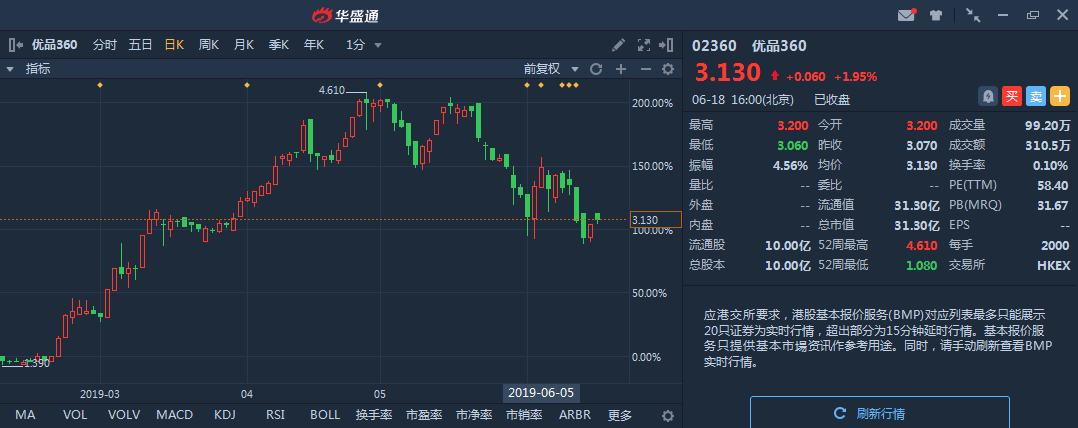Viewport: 1078px width, 428px height.
Task: Open the 前复权 adjustment dropdown
Action: pos(551,69)
